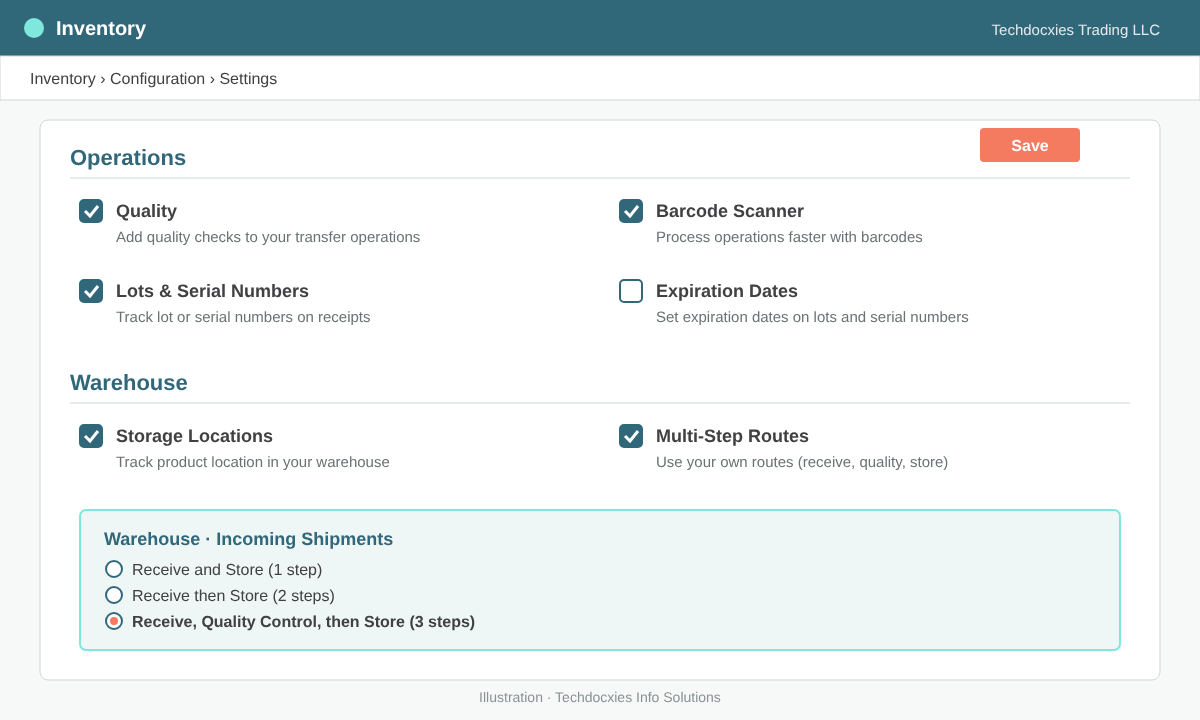Click 'Track product location in your warehouse'
This screenshot has width=1200, height=720.
(x=253, y=462)
